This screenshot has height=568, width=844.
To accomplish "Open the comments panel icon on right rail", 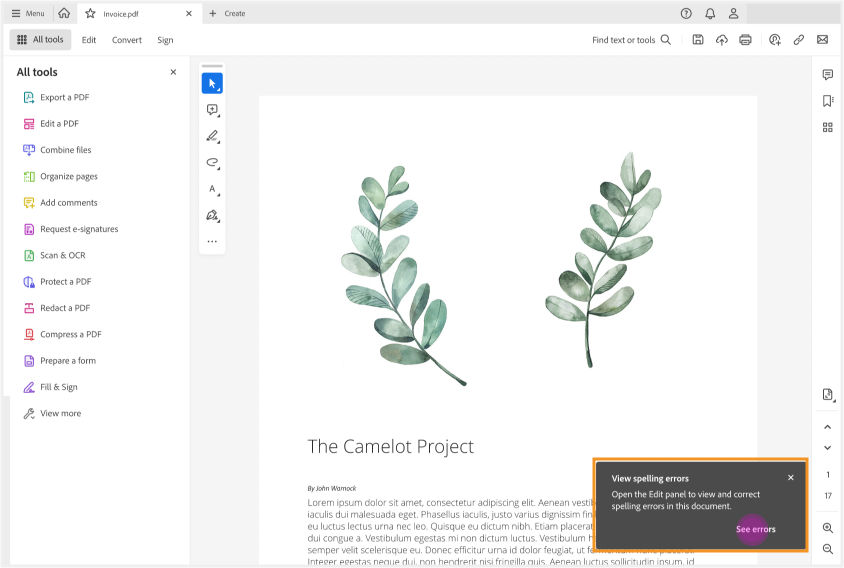I will click(827, 75).
